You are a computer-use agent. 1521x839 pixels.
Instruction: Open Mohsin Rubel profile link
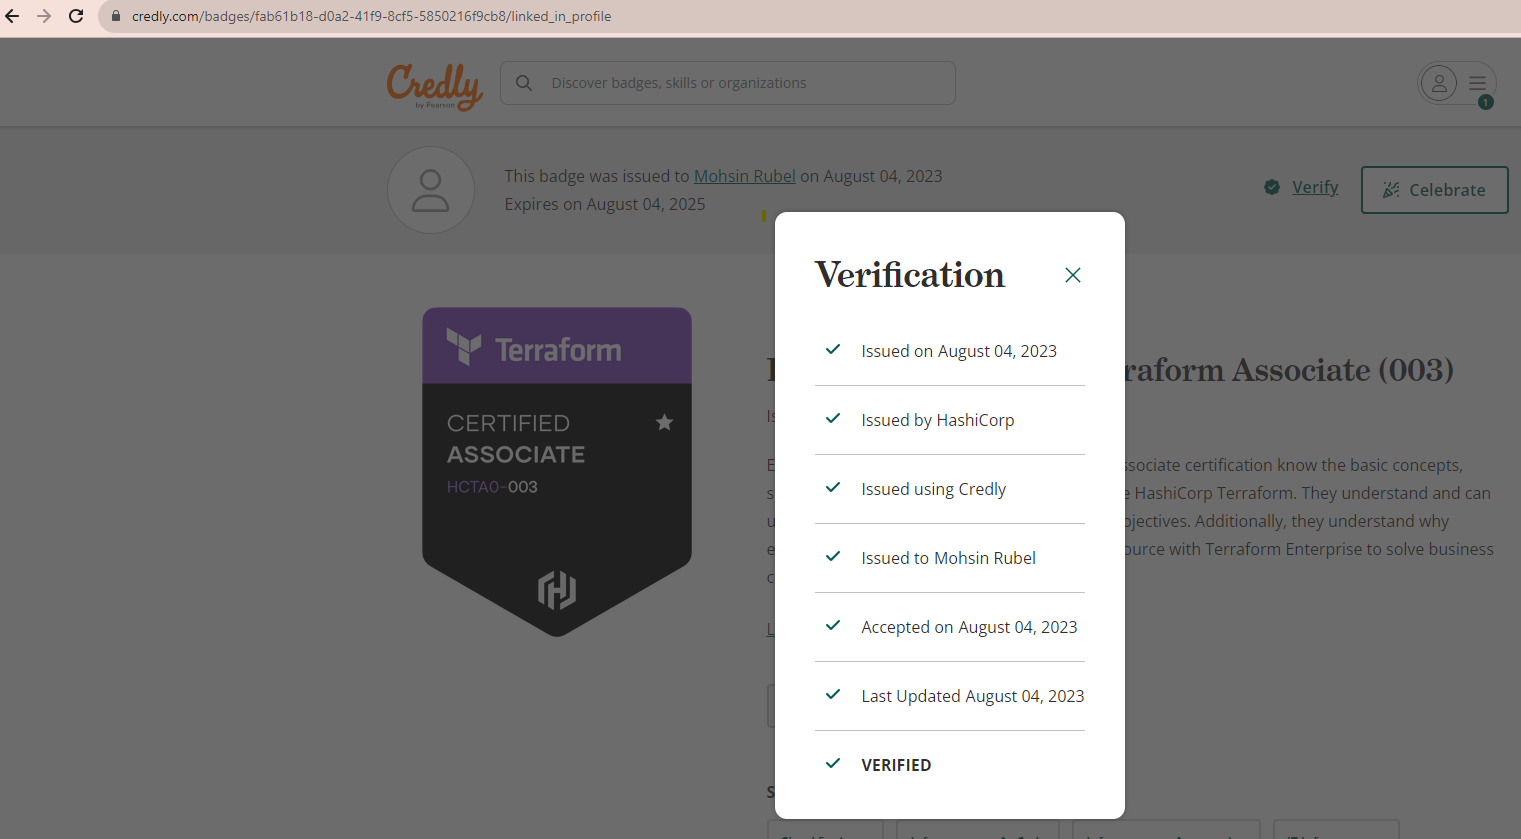coord(744,176)
